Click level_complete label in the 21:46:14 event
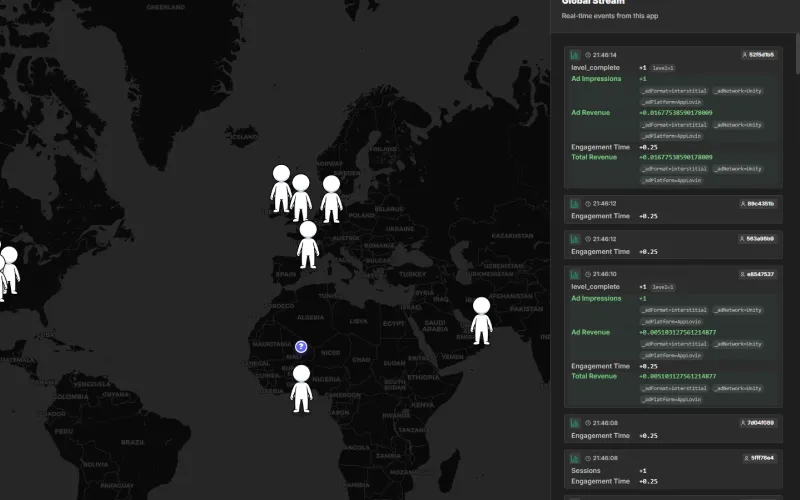Image resolution: width=800 pixels, height=500 pixels. (595, 67)
